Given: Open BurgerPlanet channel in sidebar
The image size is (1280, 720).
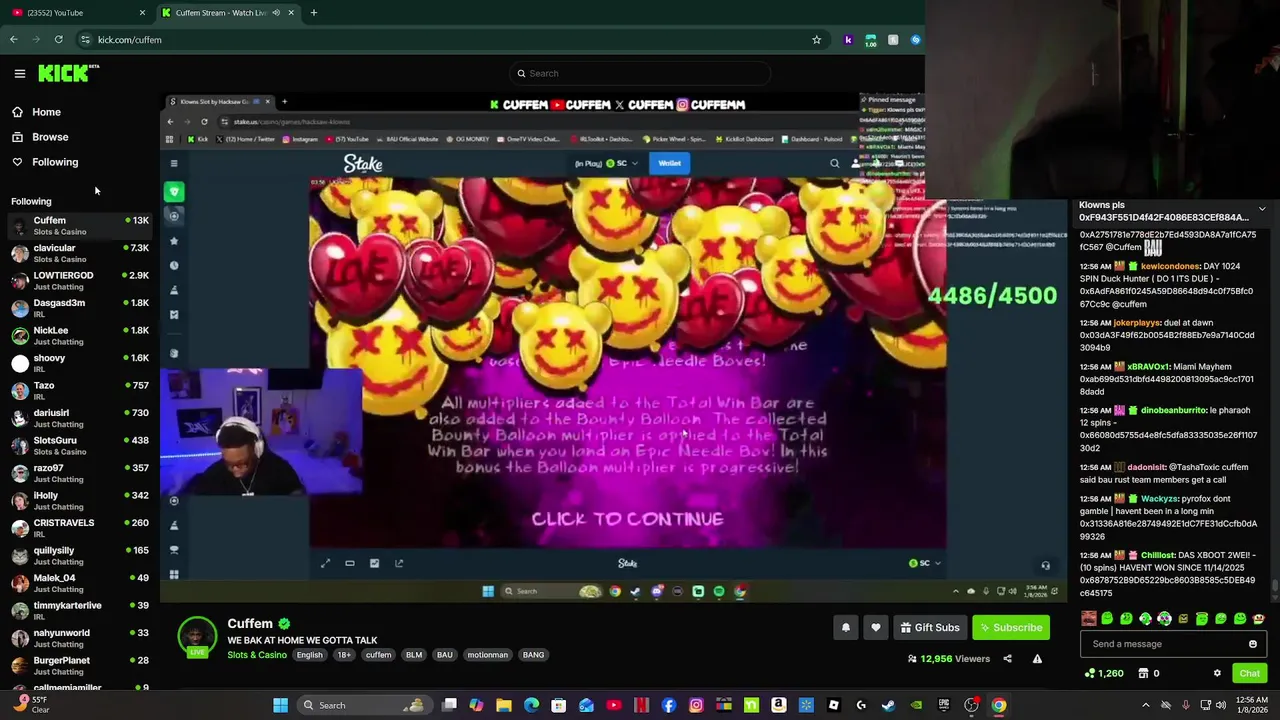Looking at the screenshot, I should 80,666.
